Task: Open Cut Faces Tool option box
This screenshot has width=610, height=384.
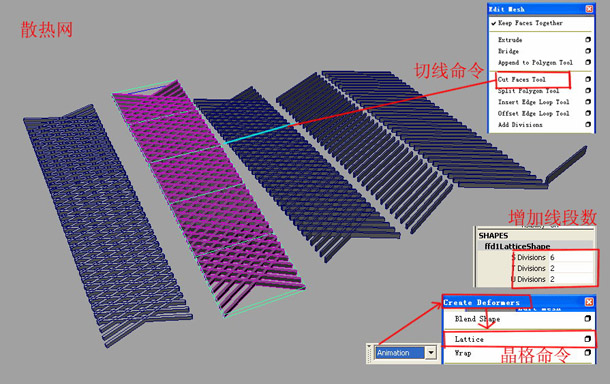Action: click(588, 79)
